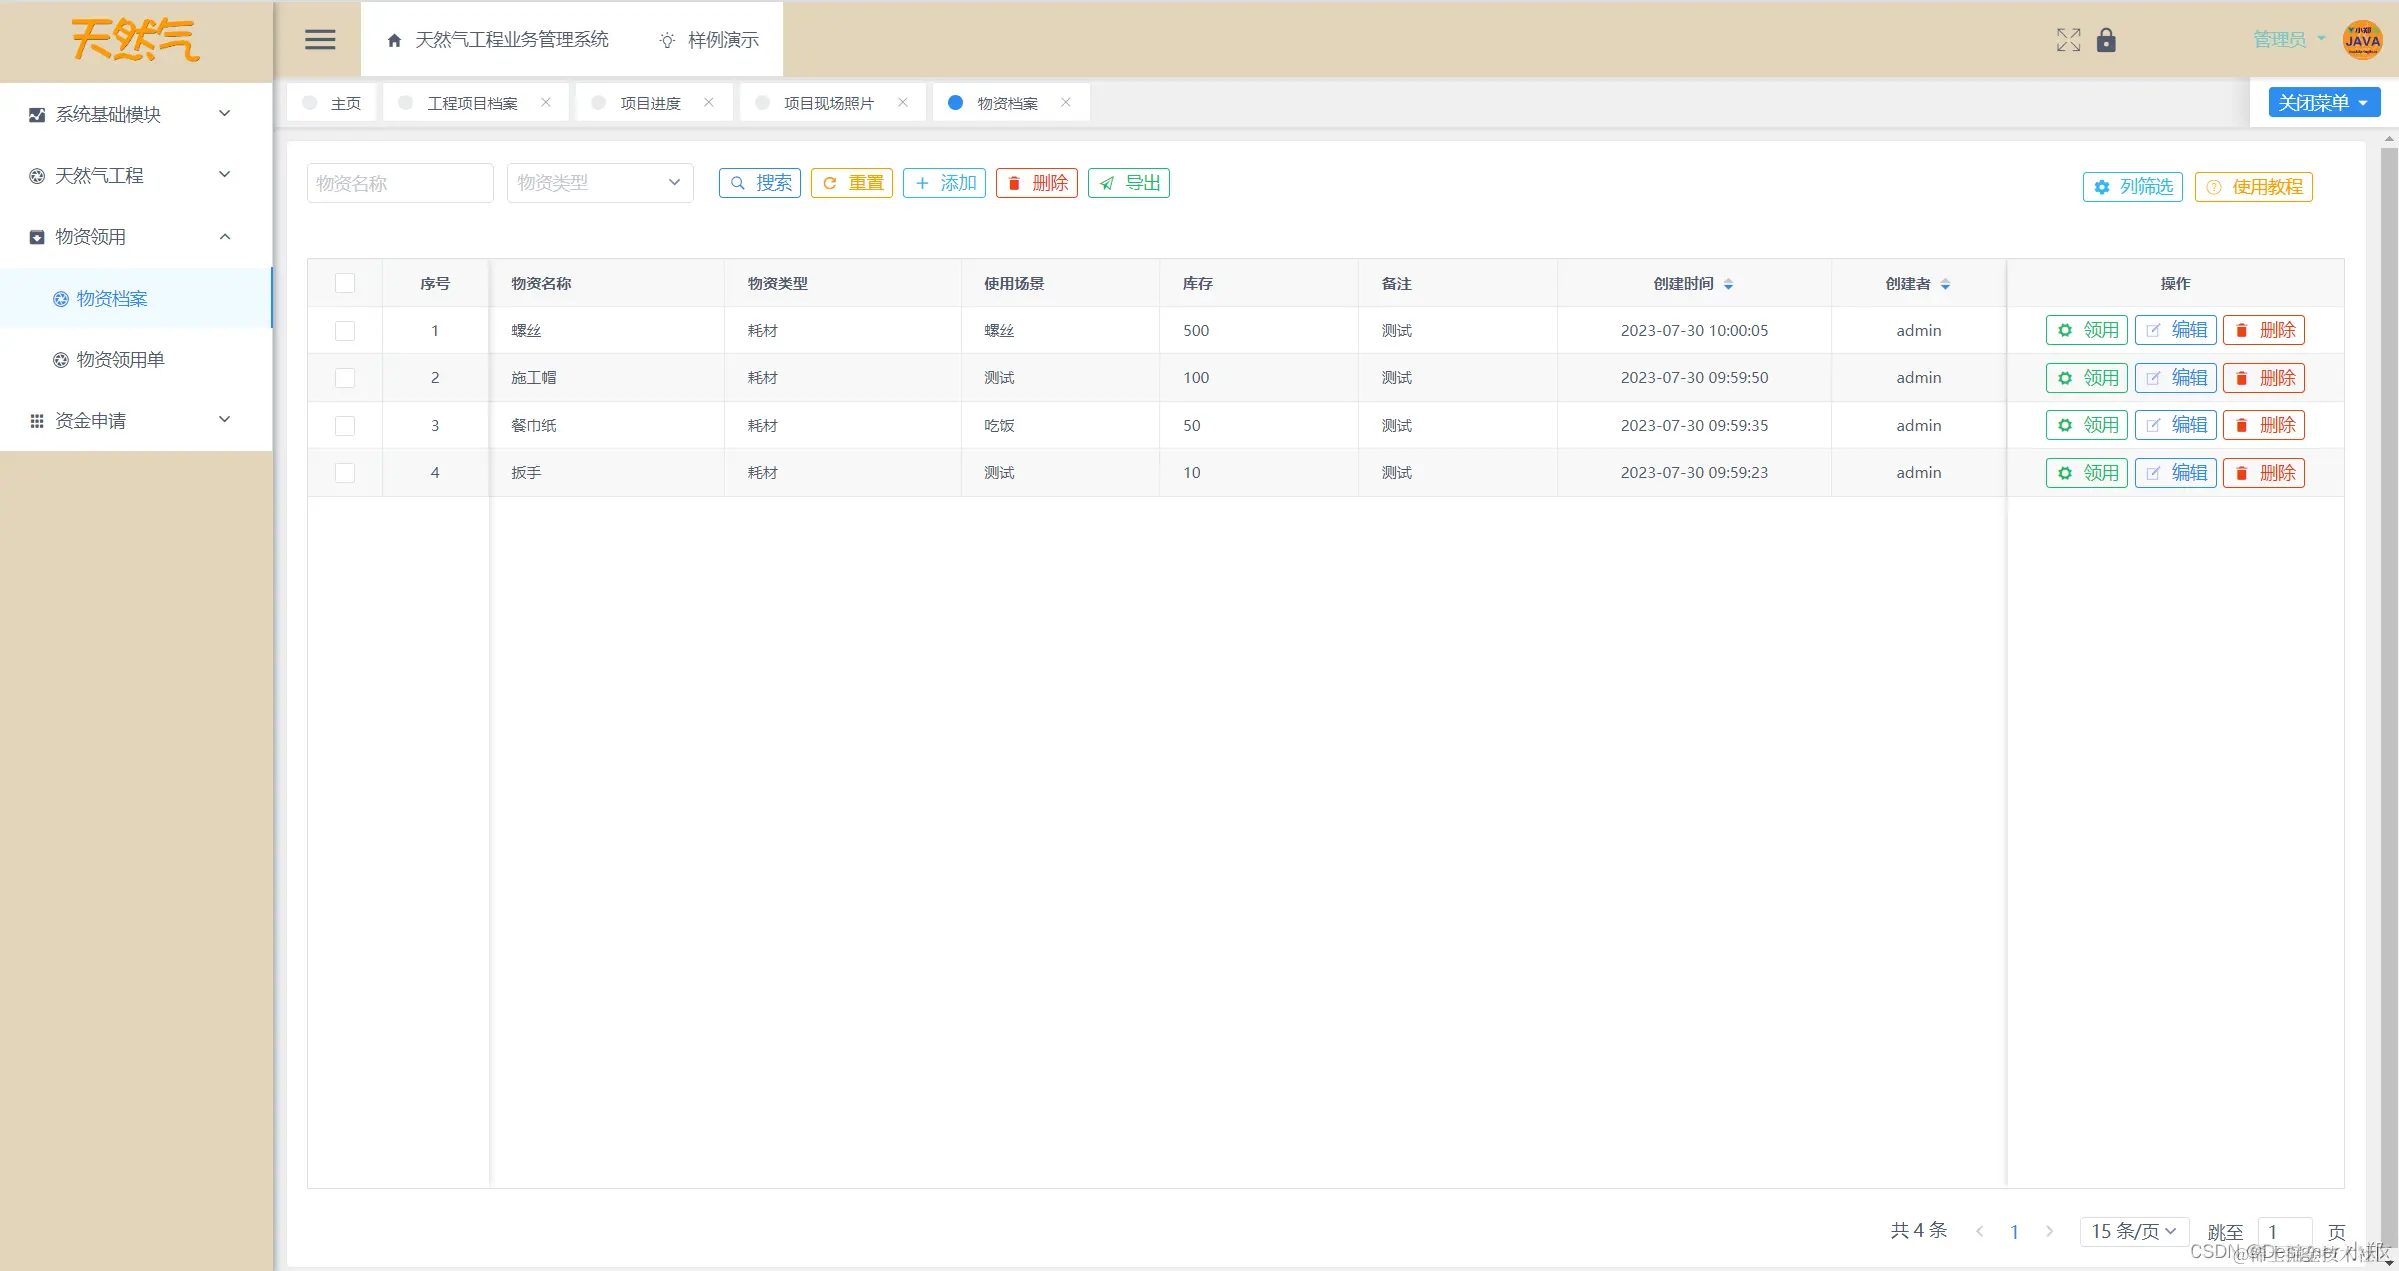
Task: Open the 15 条/页 page size dropdown
Action: coord(2133,1231)
